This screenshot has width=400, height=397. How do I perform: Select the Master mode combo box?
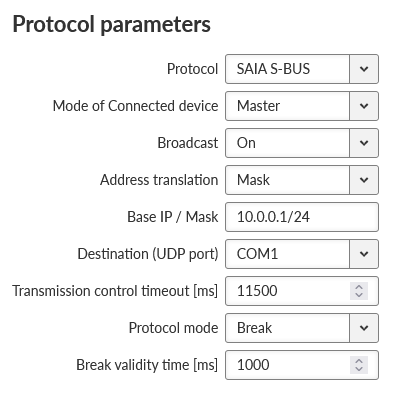pos(302,106)
